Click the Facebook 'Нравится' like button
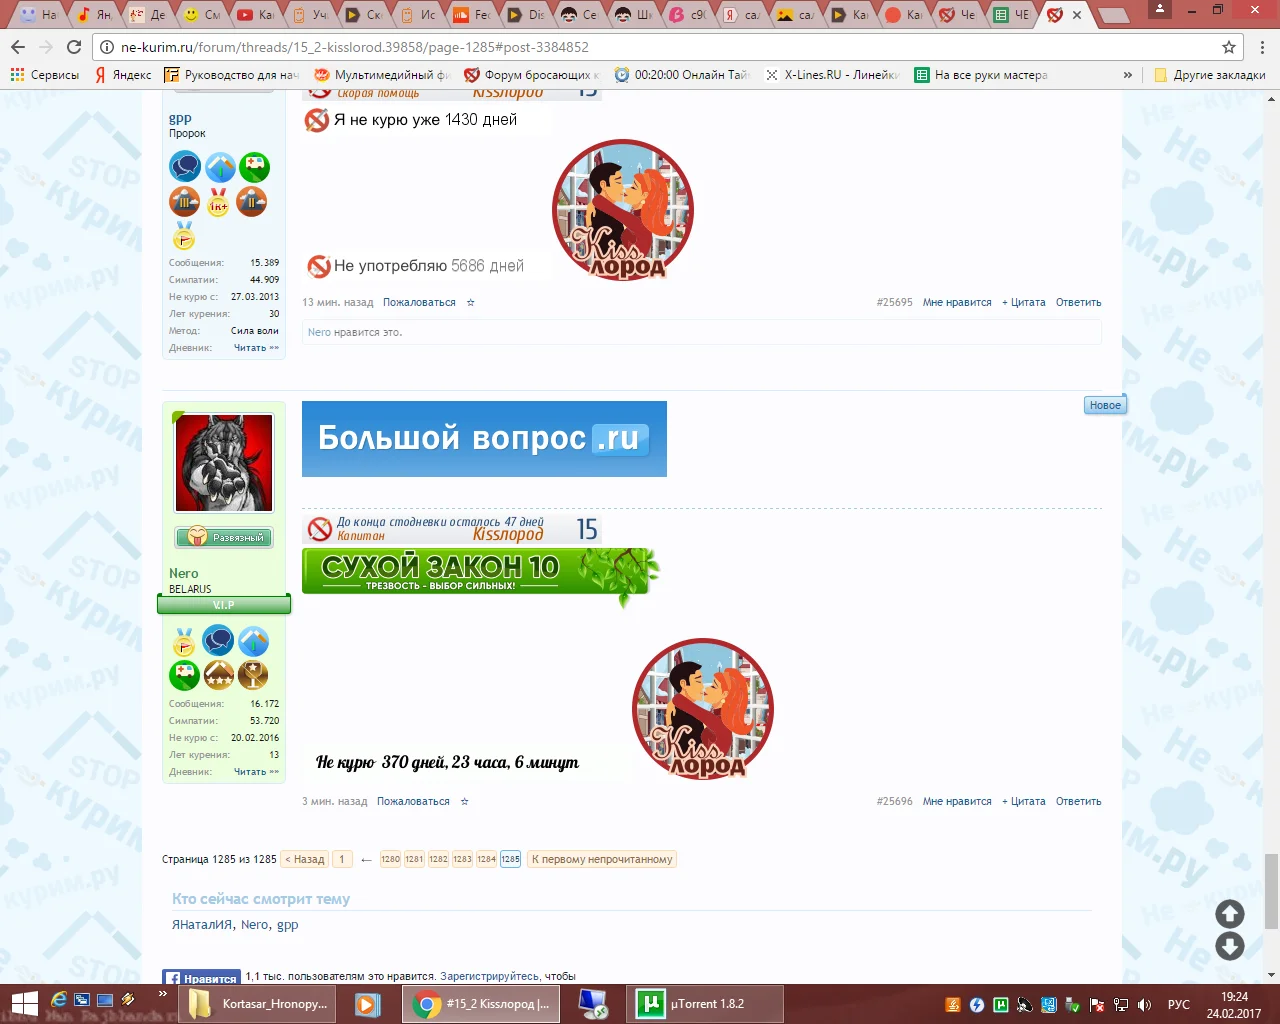Viewport: 1280px width, 1024px height. 202,978
